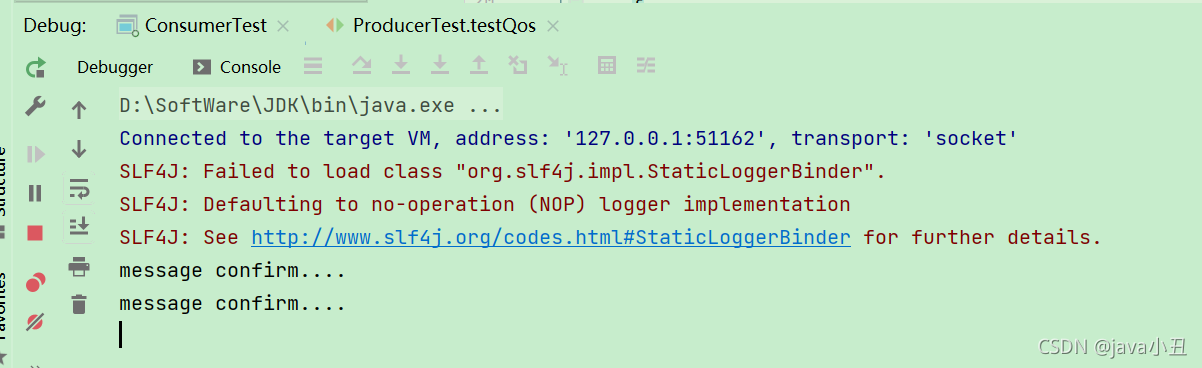Screen dimensions: 1202x368
Task: Open Evaluate Expression calculator icon
Action: pyautogui.click(x=606, y=66)
